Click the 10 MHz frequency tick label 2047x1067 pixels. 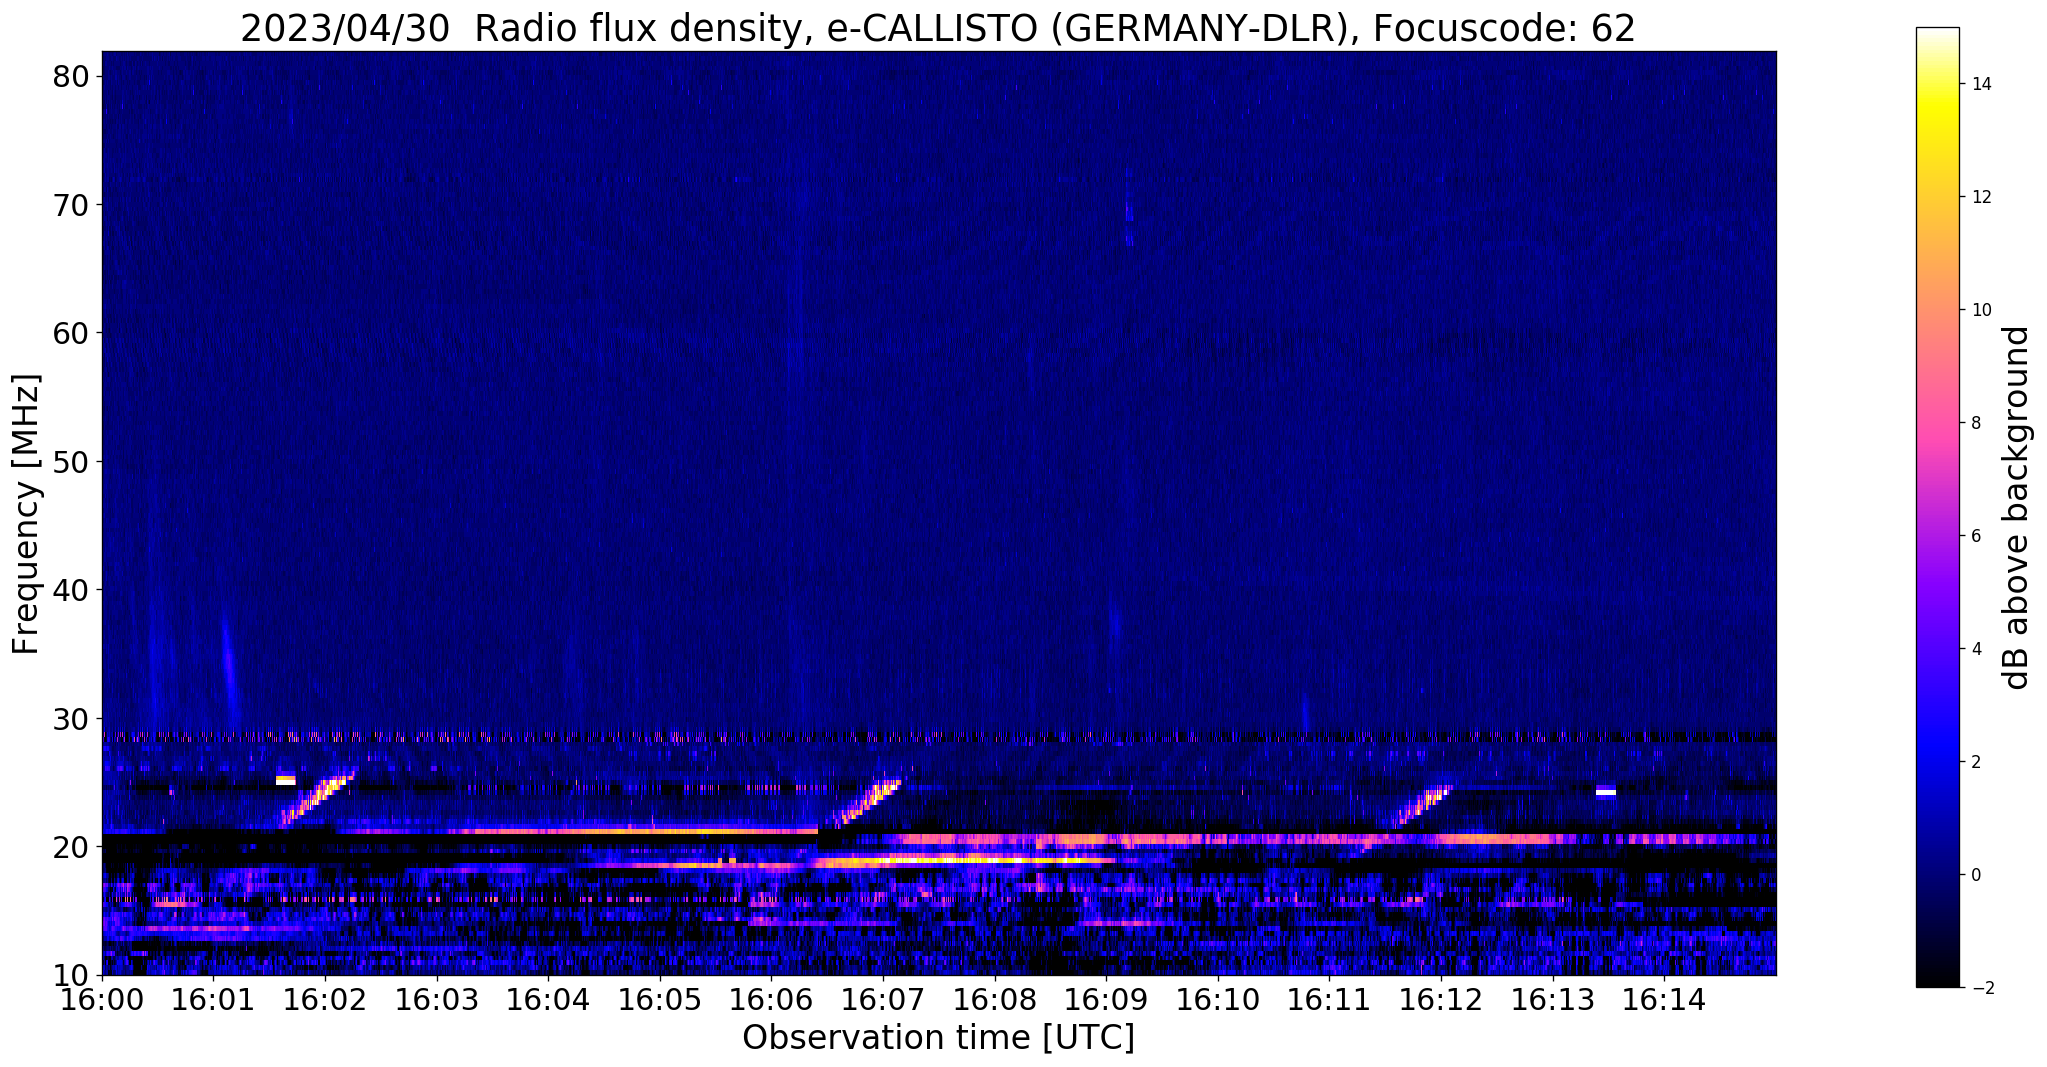(x=71, y=975)
